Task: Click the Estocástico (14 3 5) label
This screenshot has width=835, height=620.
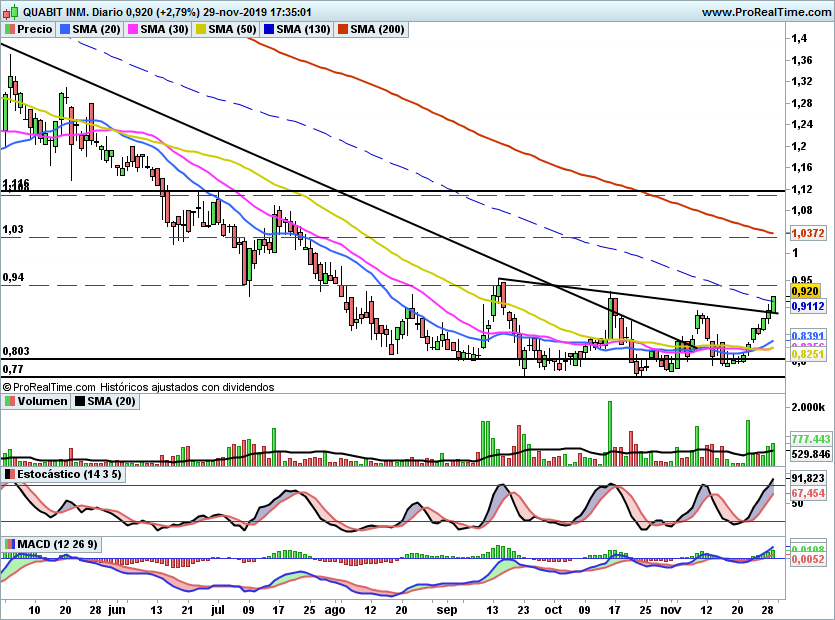Action: point(69,474)
